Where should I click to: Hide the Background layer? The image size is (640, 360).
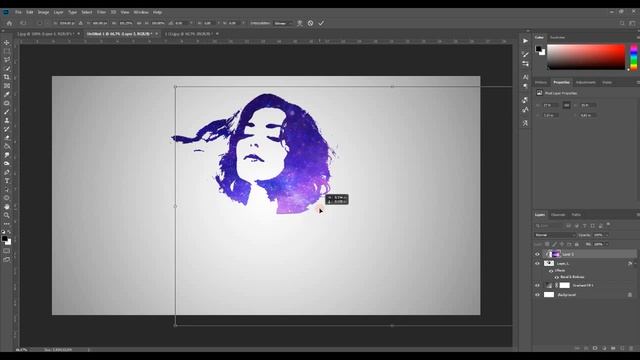click(538, 295)
